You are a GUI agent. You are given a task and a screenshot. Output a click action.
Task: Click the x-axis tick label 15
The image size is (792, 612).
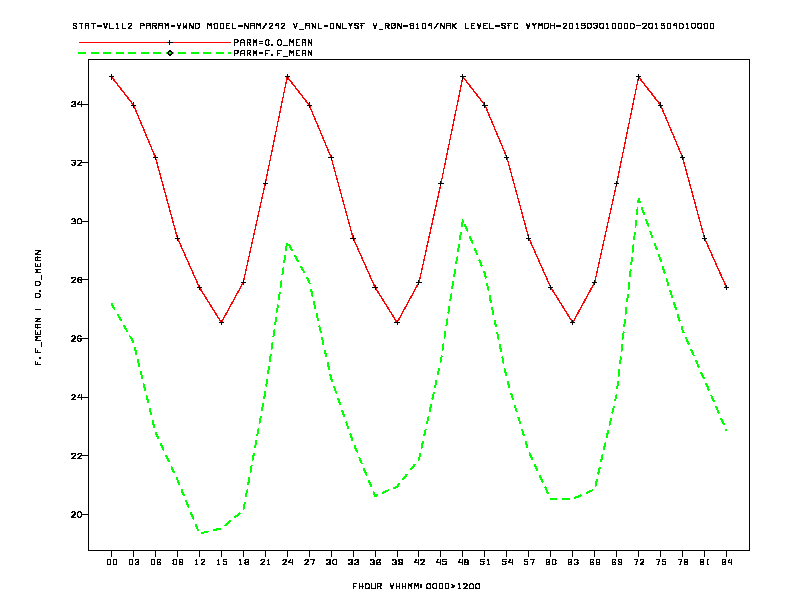click(221, 562)
